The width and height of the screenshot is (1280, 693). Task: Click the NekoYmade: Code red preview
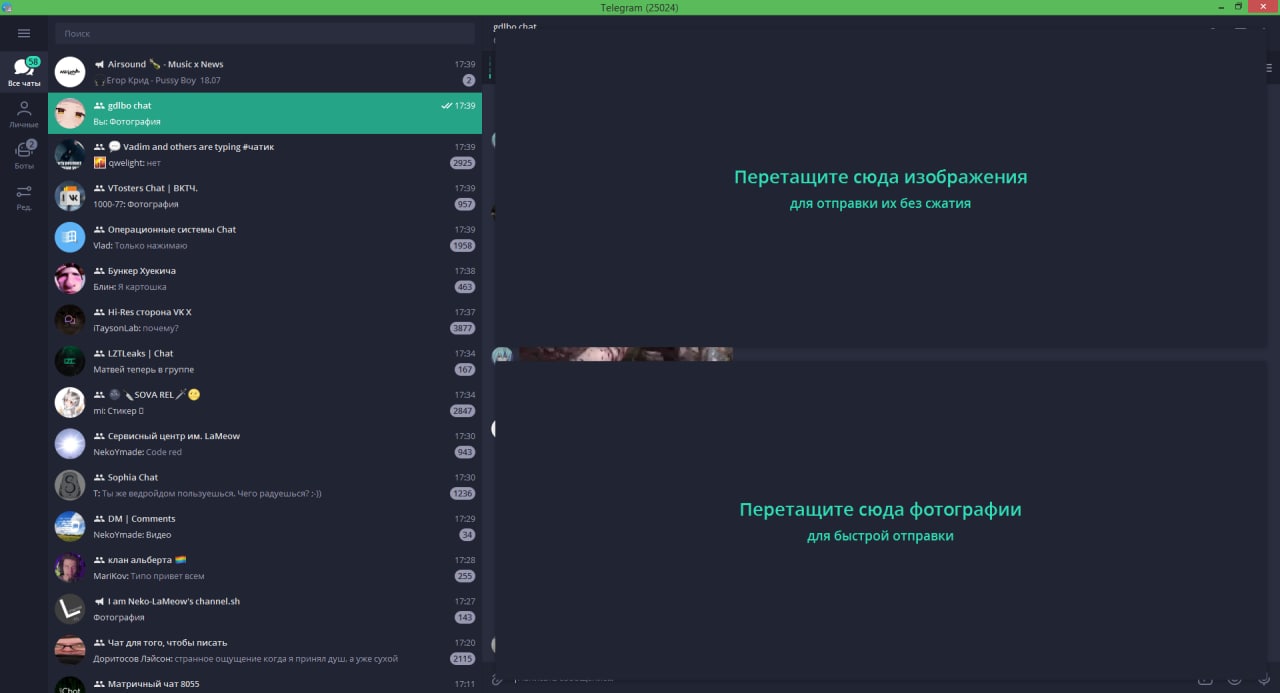[x=138, y=452]
